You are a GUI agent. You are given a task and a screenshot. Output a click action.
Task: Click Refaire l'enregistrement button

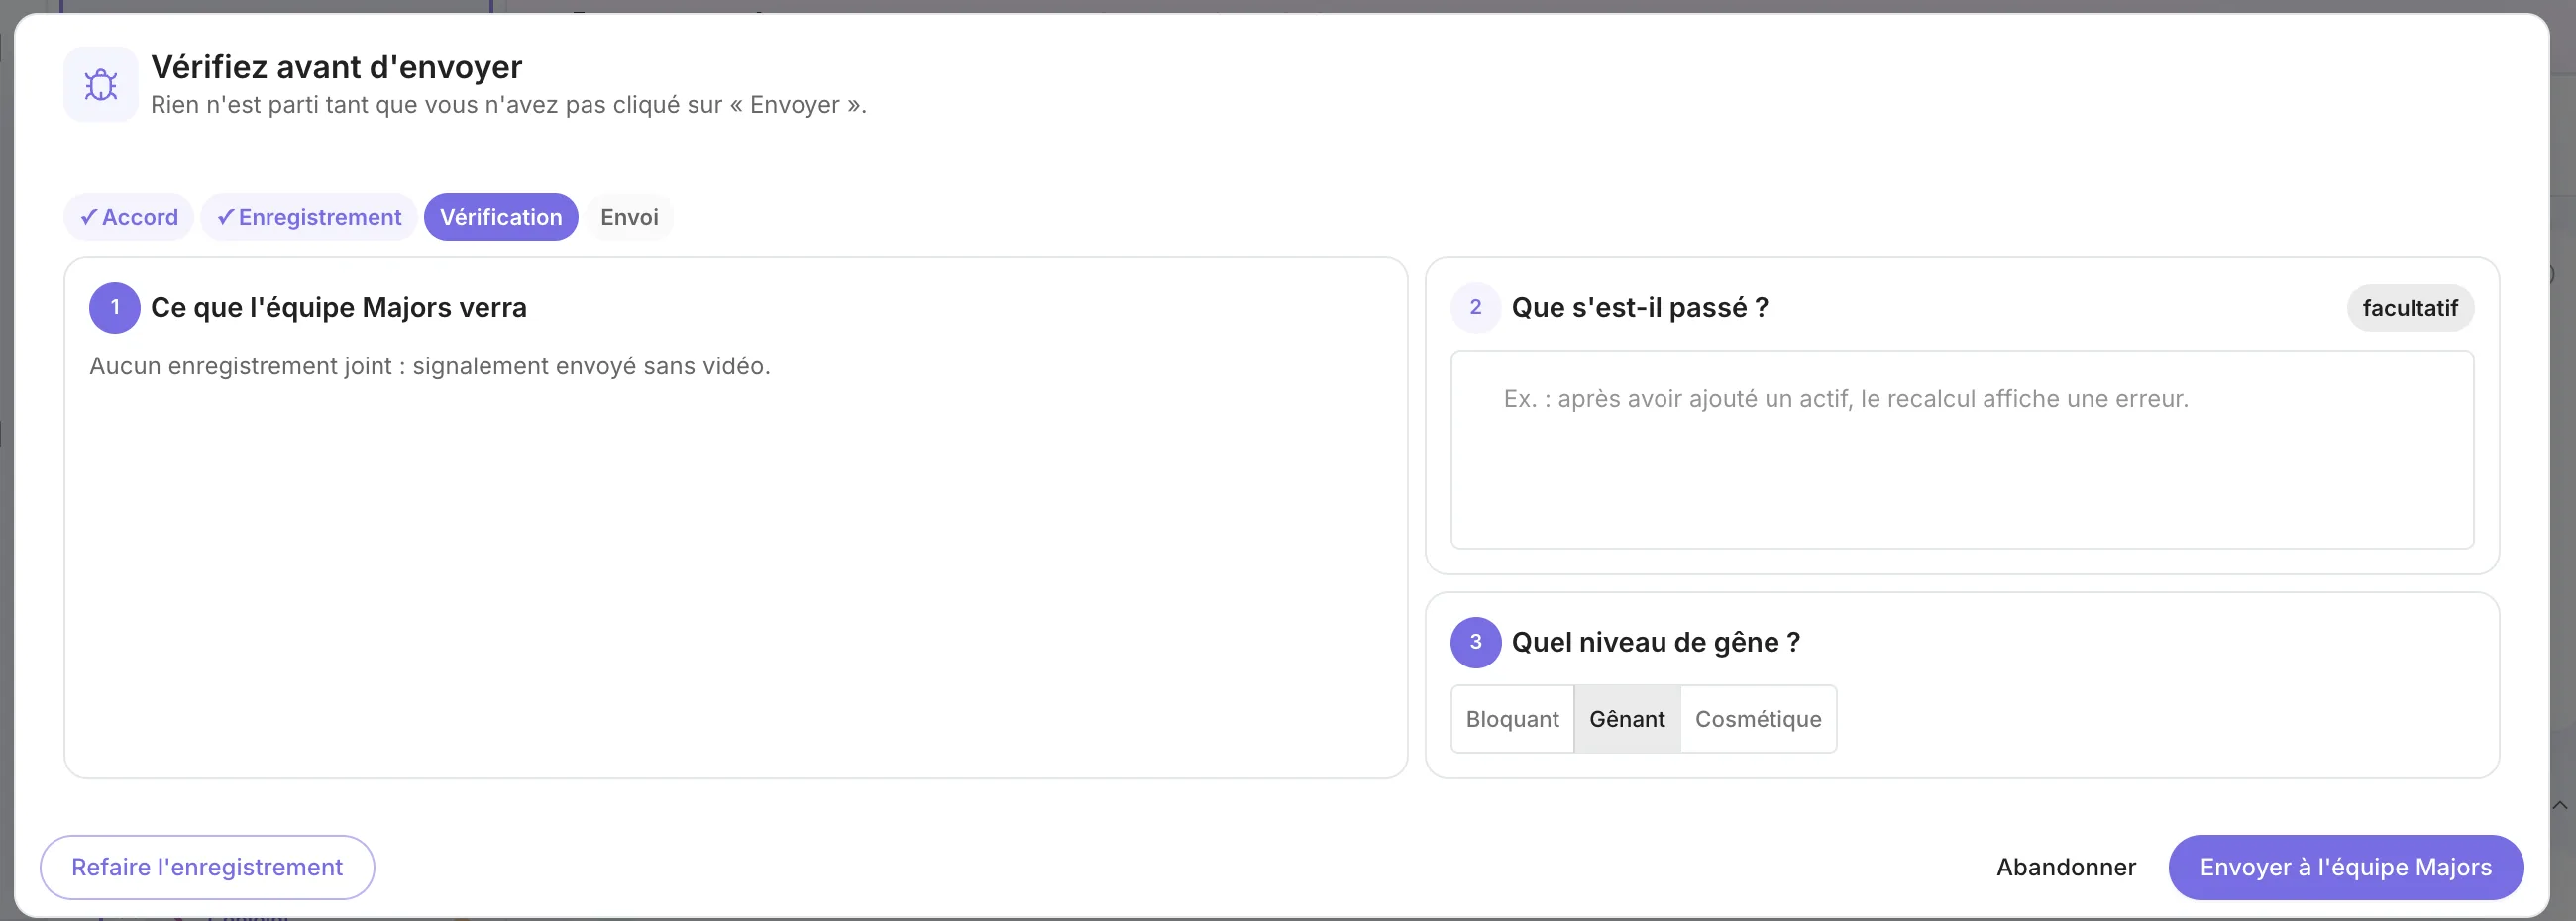point(207,867)
